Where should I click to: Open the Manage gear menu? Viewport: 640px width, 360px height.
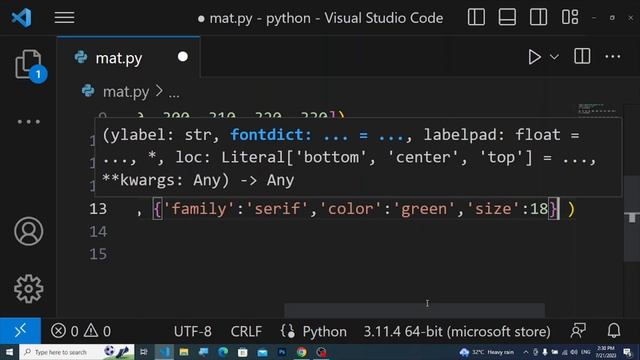(29, 289)
